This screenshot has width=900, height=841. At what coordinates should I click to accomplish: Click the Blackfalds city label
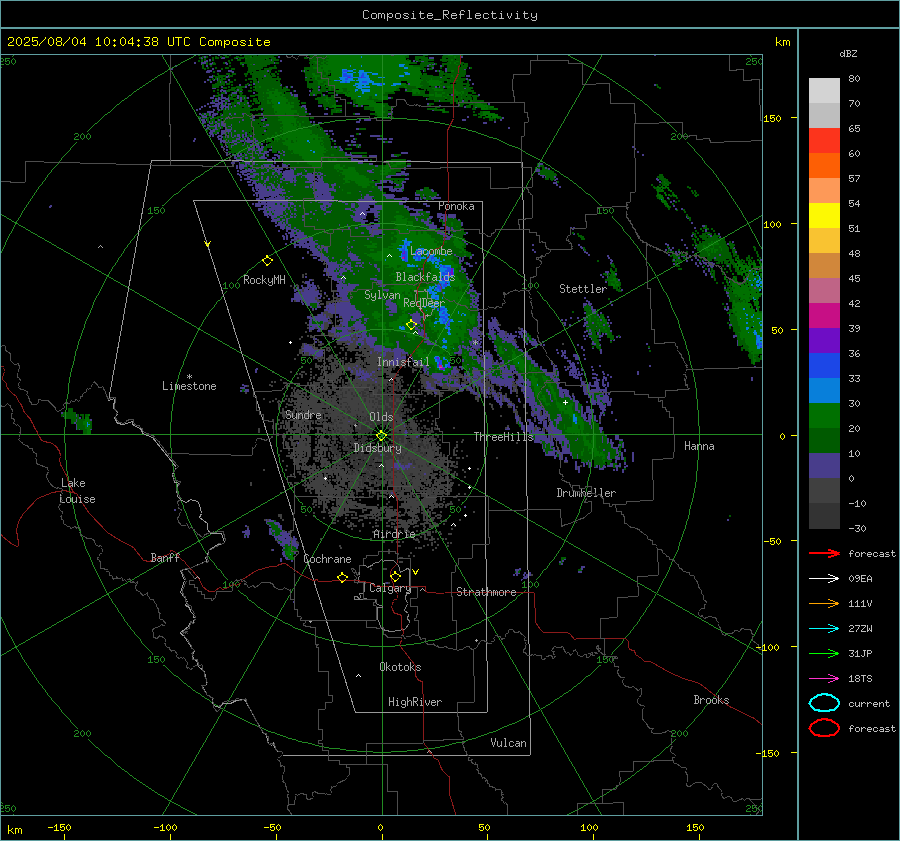pyautogui.click(x=425, y=277)
